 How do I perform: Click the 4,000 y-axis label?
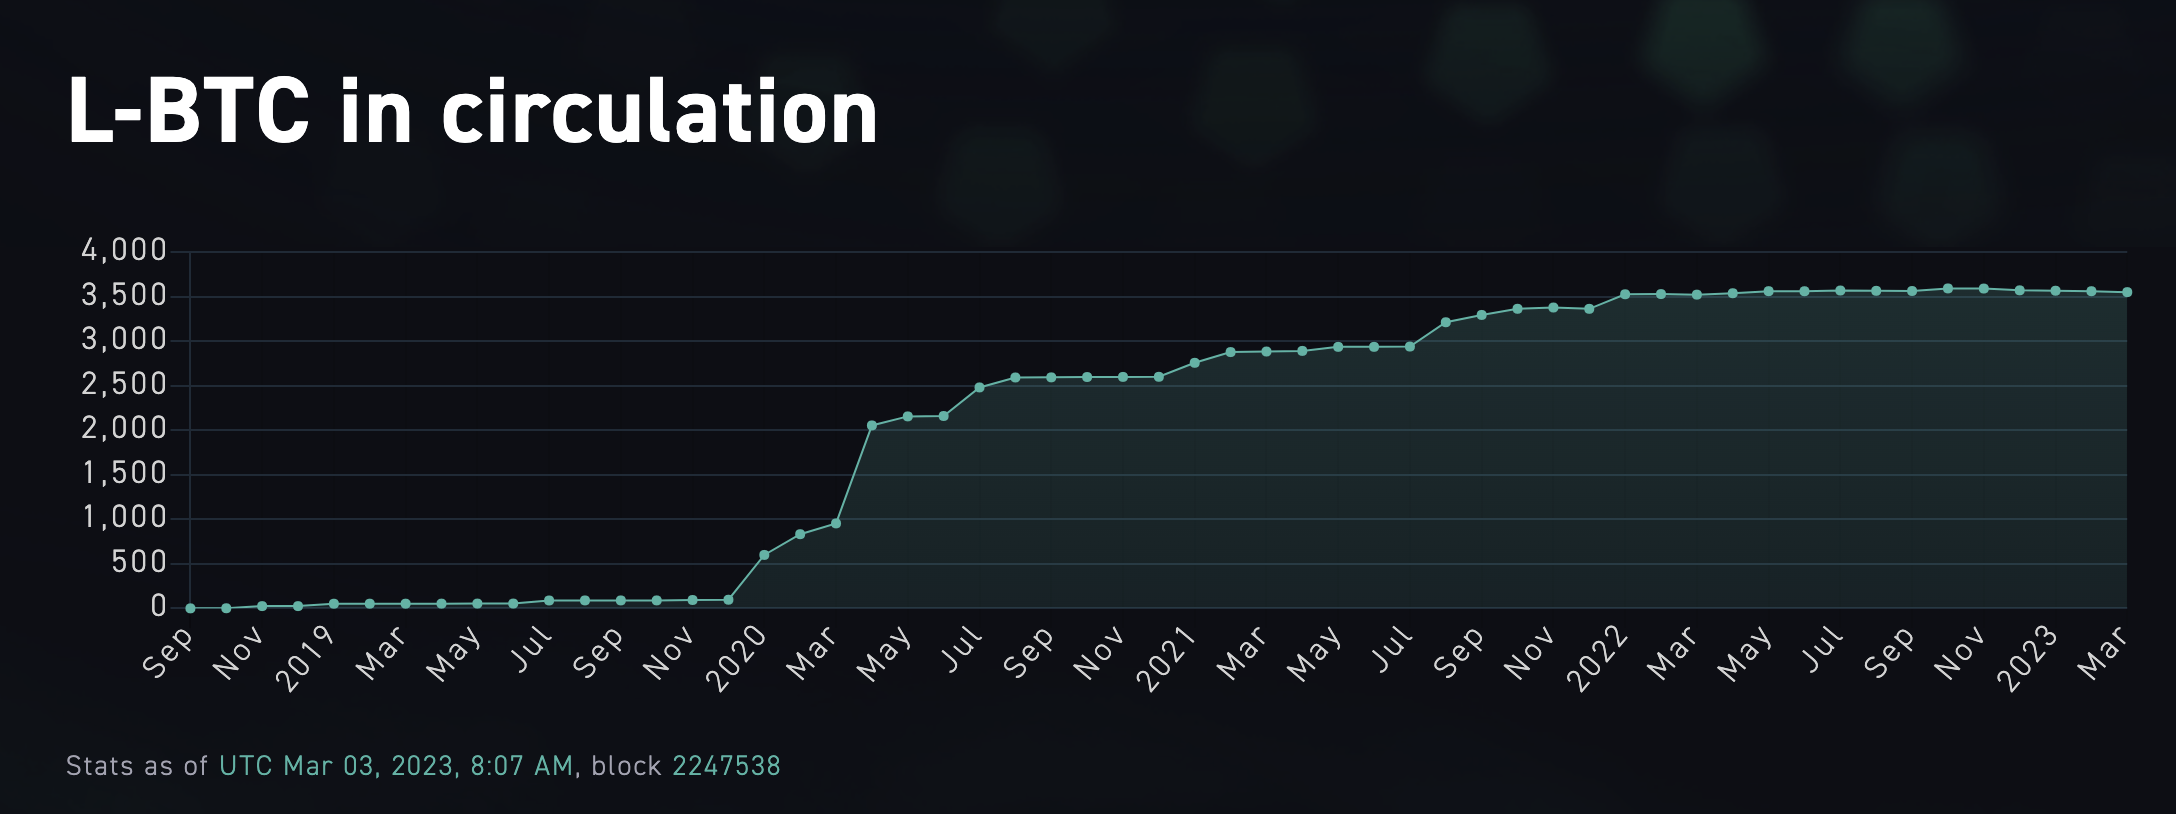point(124,250)
